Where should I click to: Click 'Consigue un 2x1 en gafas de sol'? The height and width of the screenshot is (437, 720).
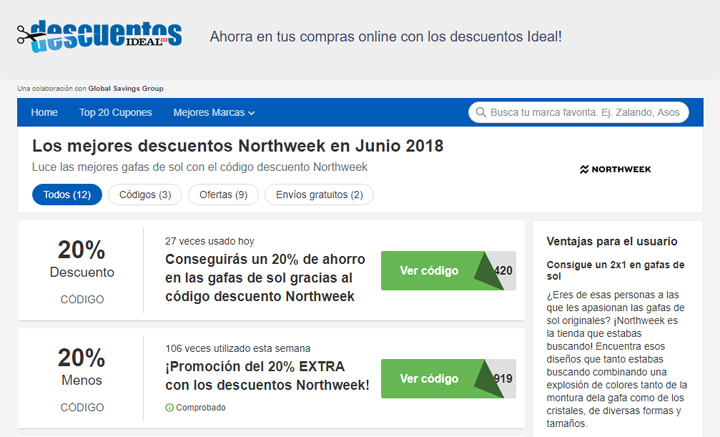tap(615, 270)
